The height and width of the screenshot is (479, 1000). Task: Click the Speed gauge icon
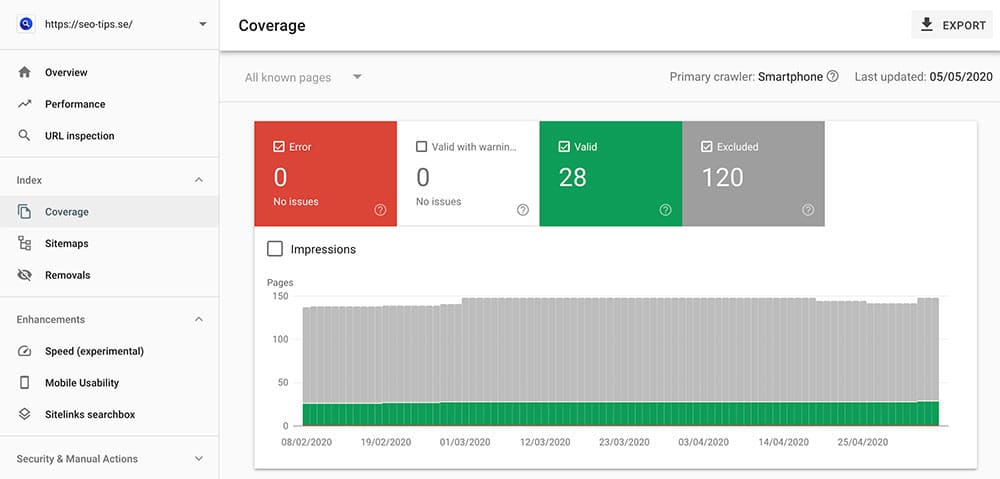24,351
